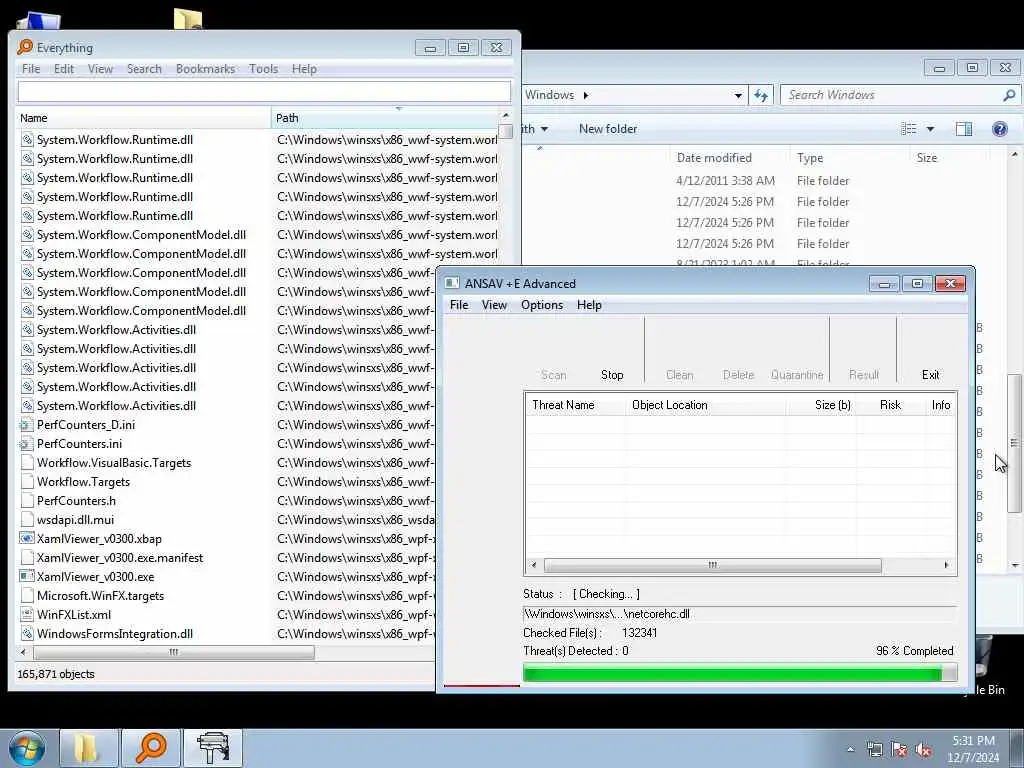This screenshot has height=768, width=1024.
Task: Click the Everything app icon in title bar
Action: 25,47
